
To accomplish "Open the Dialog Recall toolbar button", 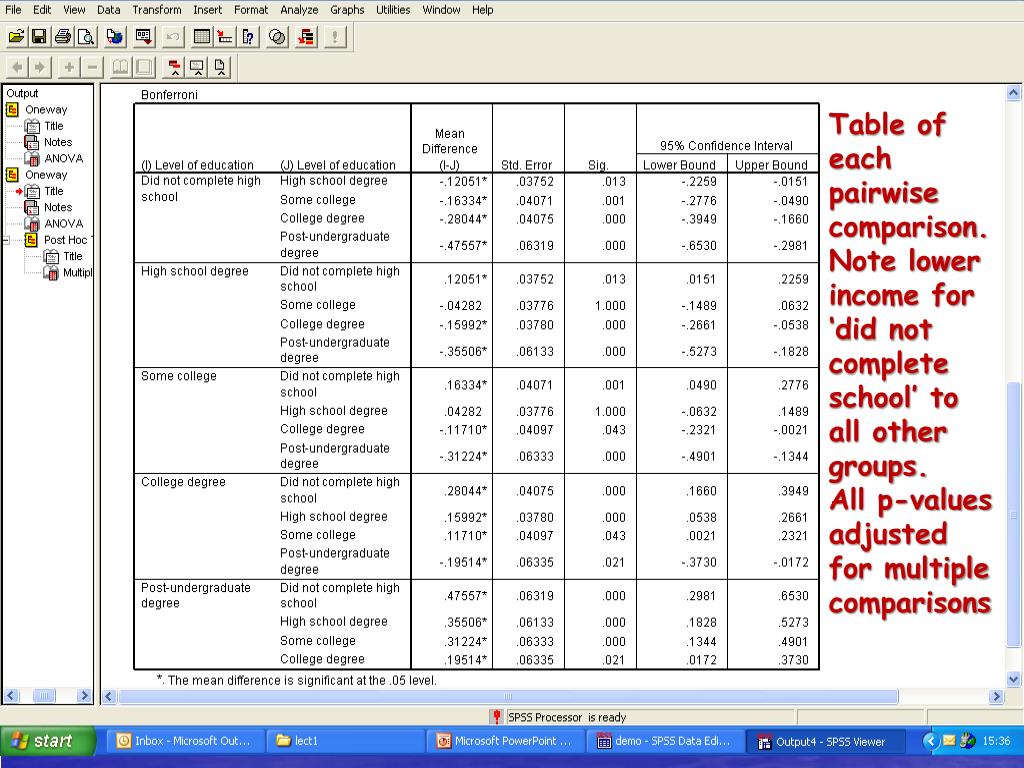I will pyautogui.click(x=144, y=37).
